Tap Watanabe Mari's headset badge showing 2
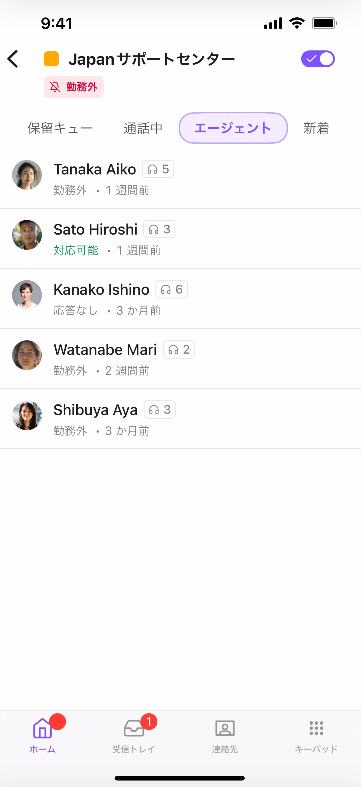The image size is (361, 787). (x=179, y=349)
